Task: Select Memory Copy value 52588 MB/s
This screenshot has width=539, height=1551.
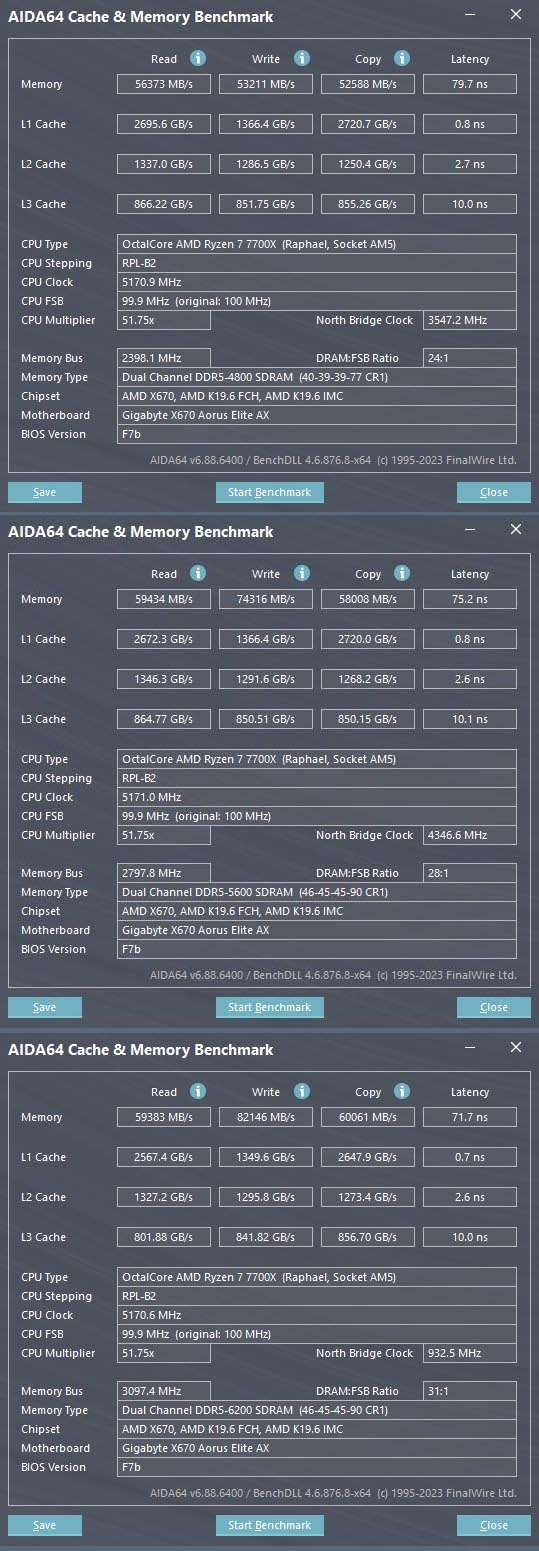Action: pos(367,84)
